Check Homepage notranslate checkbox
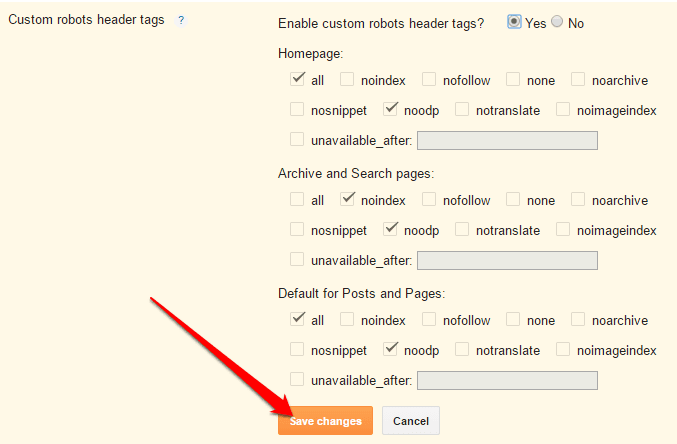Image resolution: width=677 pixels, height=444 pixels. pyautogui.click(x=462, y=109)
